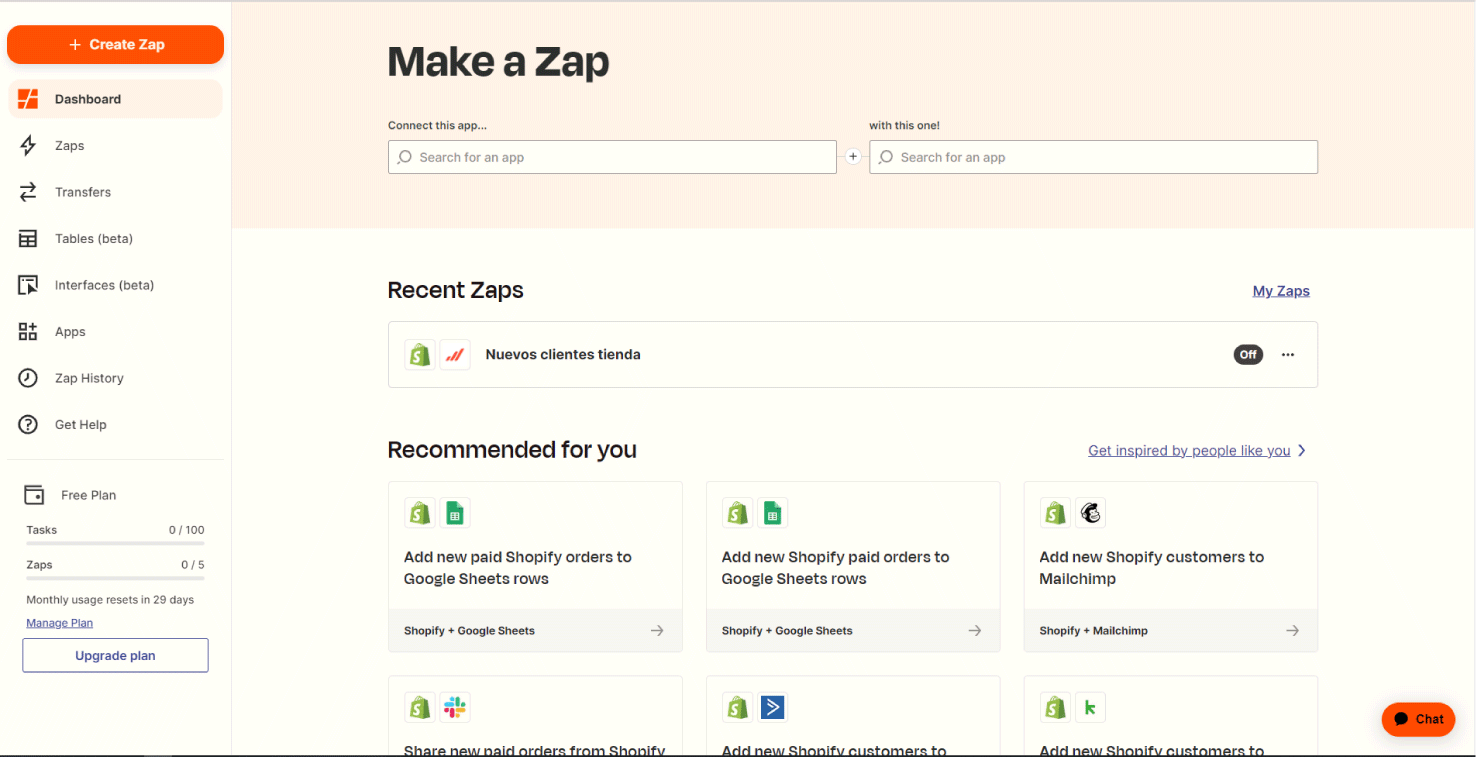The height and width of the screenshot is (757, 1476).
Task: Click the Zap History clock icon
Action: point(28,378)
